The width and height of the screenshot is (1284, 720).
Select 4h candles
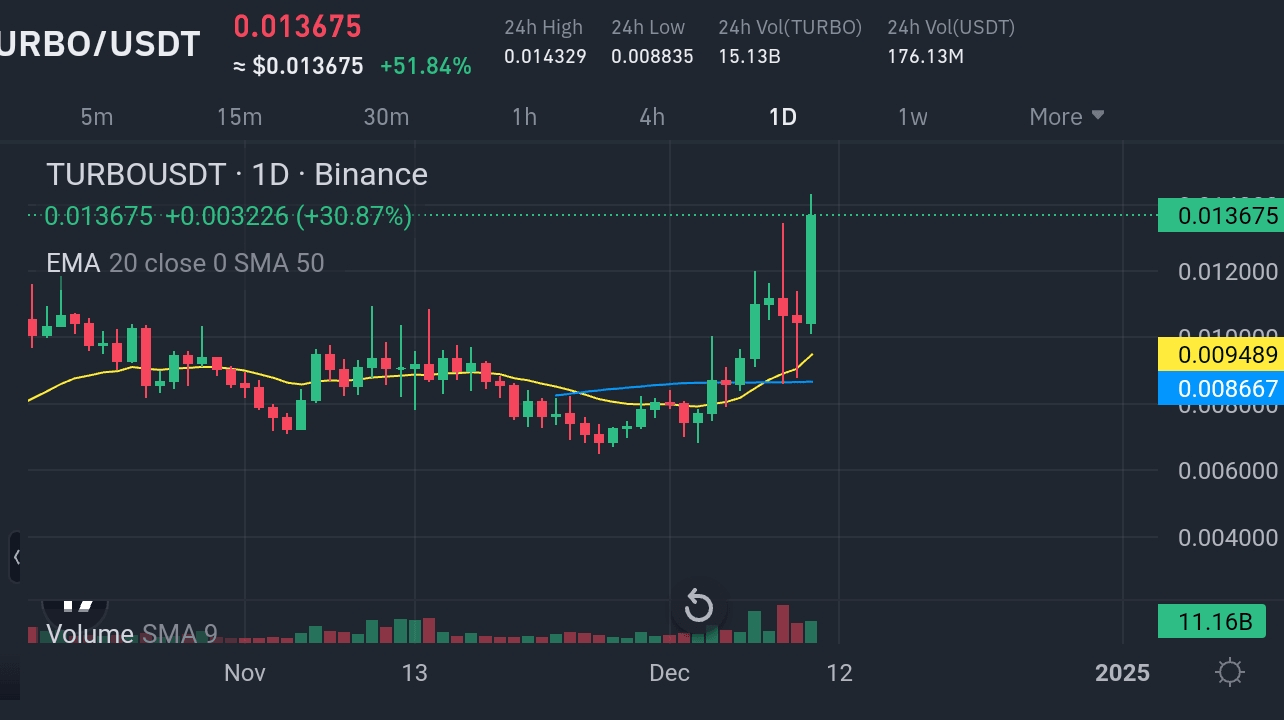[x=651, y=117]
